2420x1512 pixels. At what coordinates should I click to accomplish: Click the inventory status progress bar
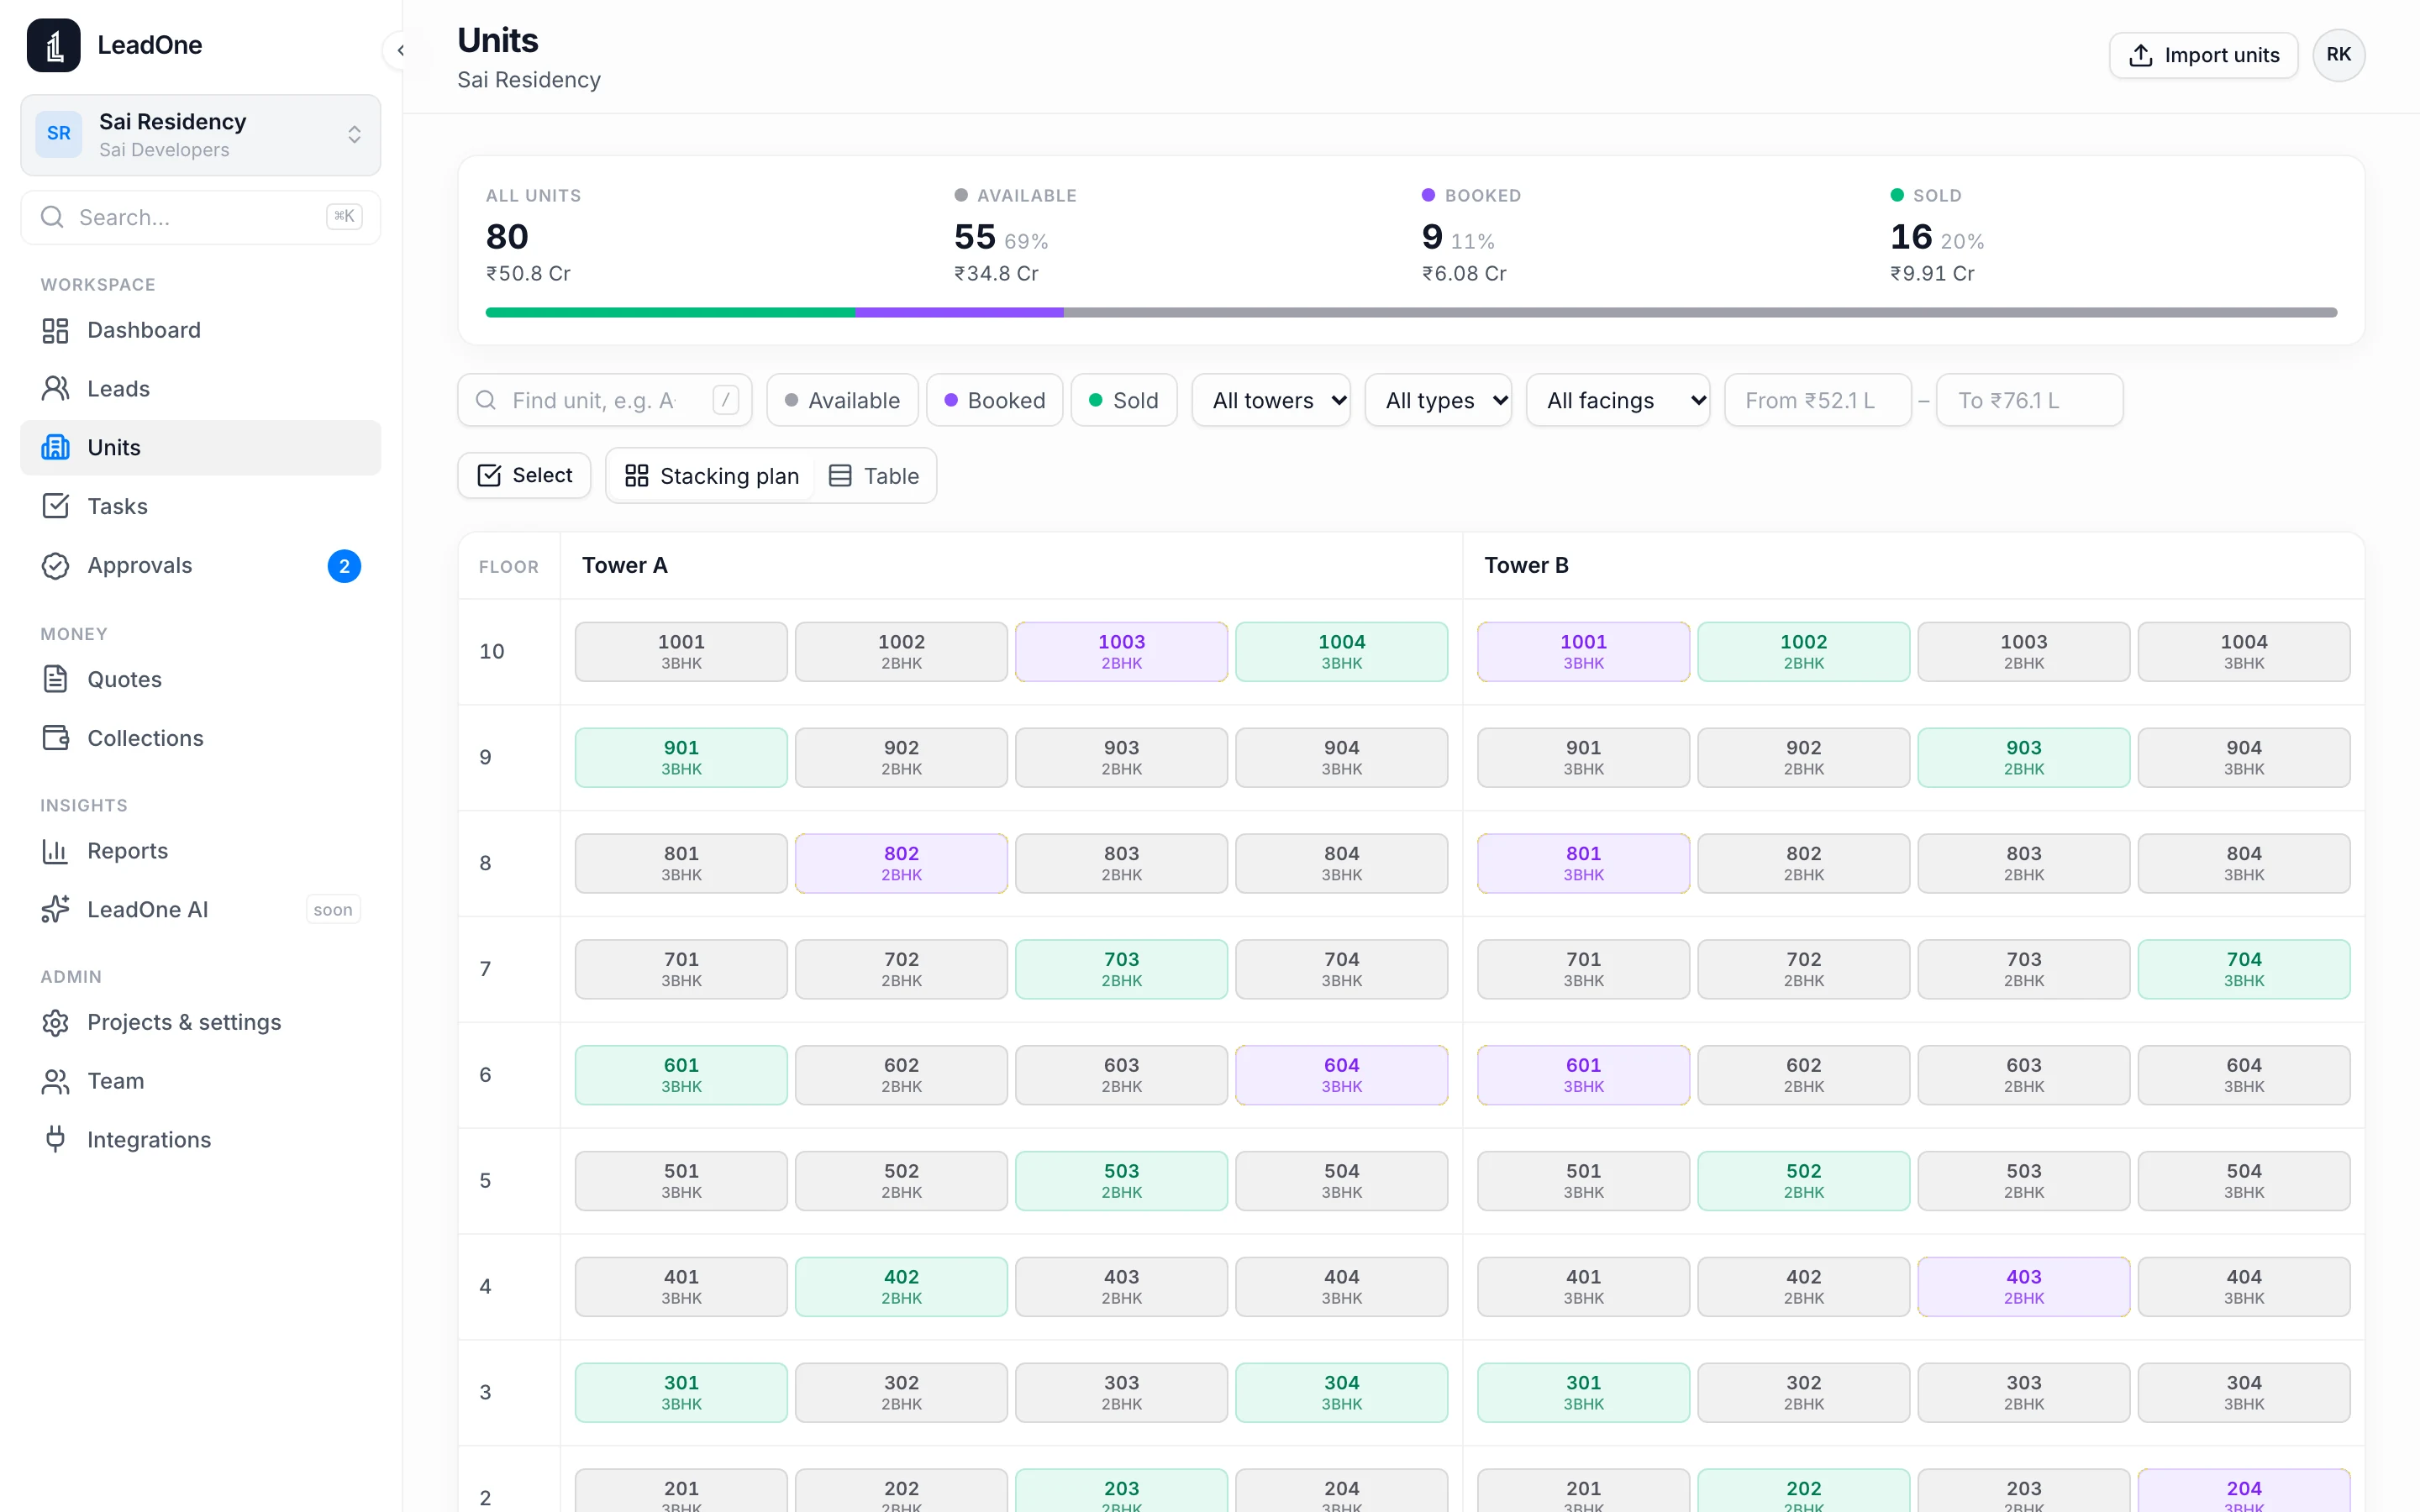1411,312
